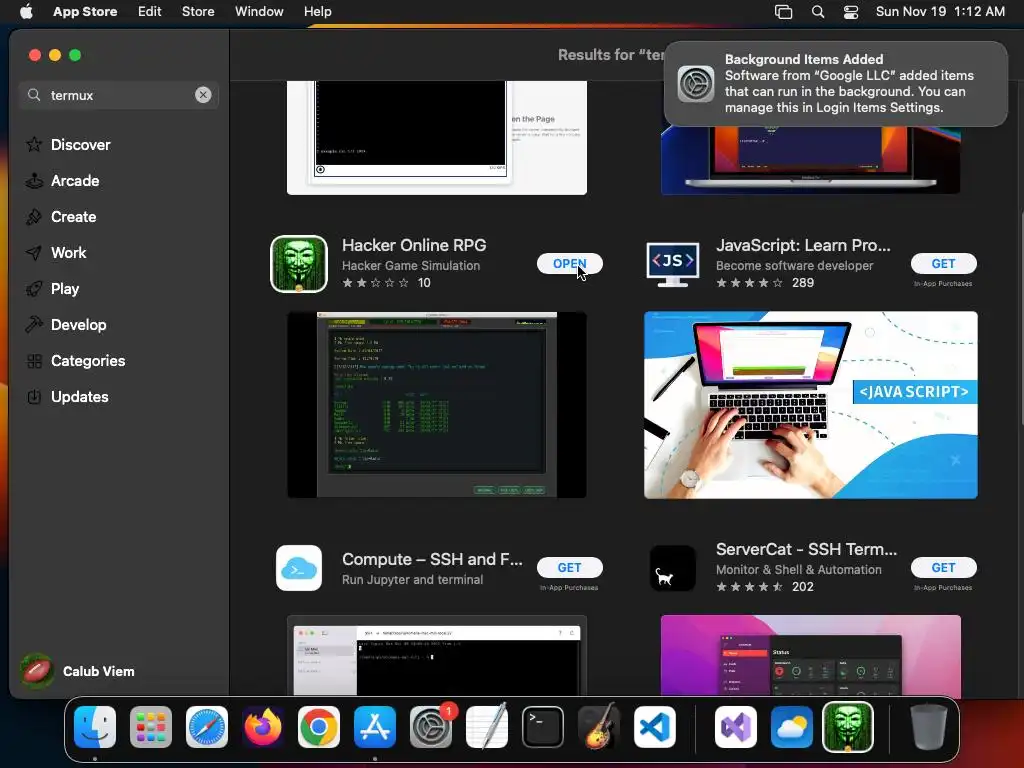Image resolution: width=1024 pixels, height=768 pixels.
Task: Open Hacker Online RPG in the Dock
Action: pyautogui.click(x=848, y=726)
